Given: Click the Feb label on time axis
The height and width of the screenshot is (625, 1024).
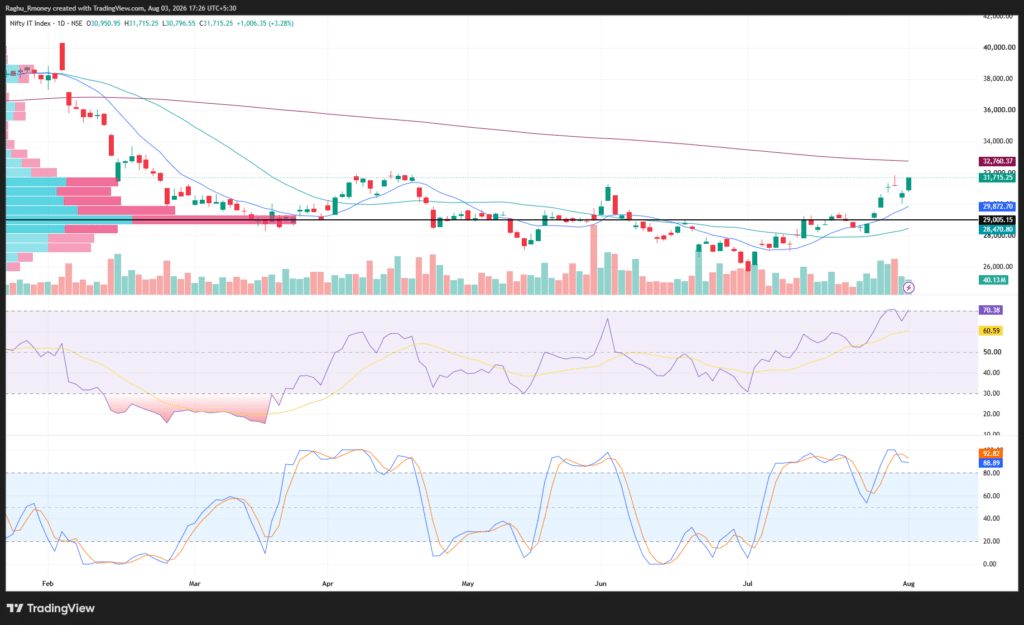Looking at the screenshot, I should pyautogui.click(x=48, y=584).
